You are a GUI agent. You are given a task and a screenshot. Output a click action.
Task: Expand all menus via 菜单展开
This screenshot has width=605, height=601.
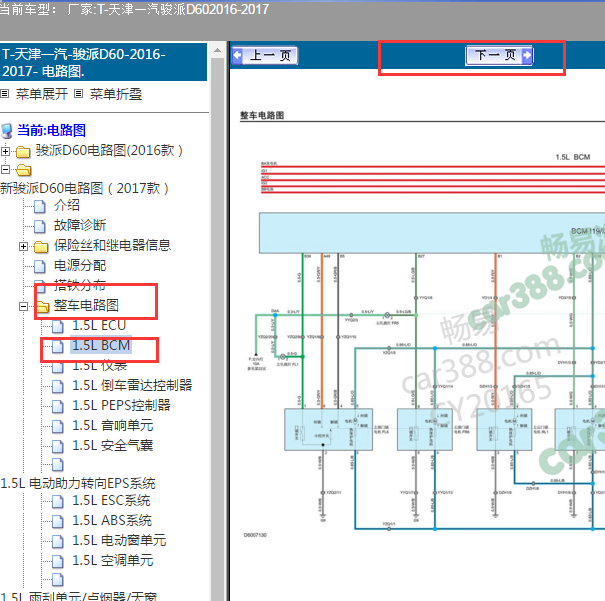tap(42, 94)
